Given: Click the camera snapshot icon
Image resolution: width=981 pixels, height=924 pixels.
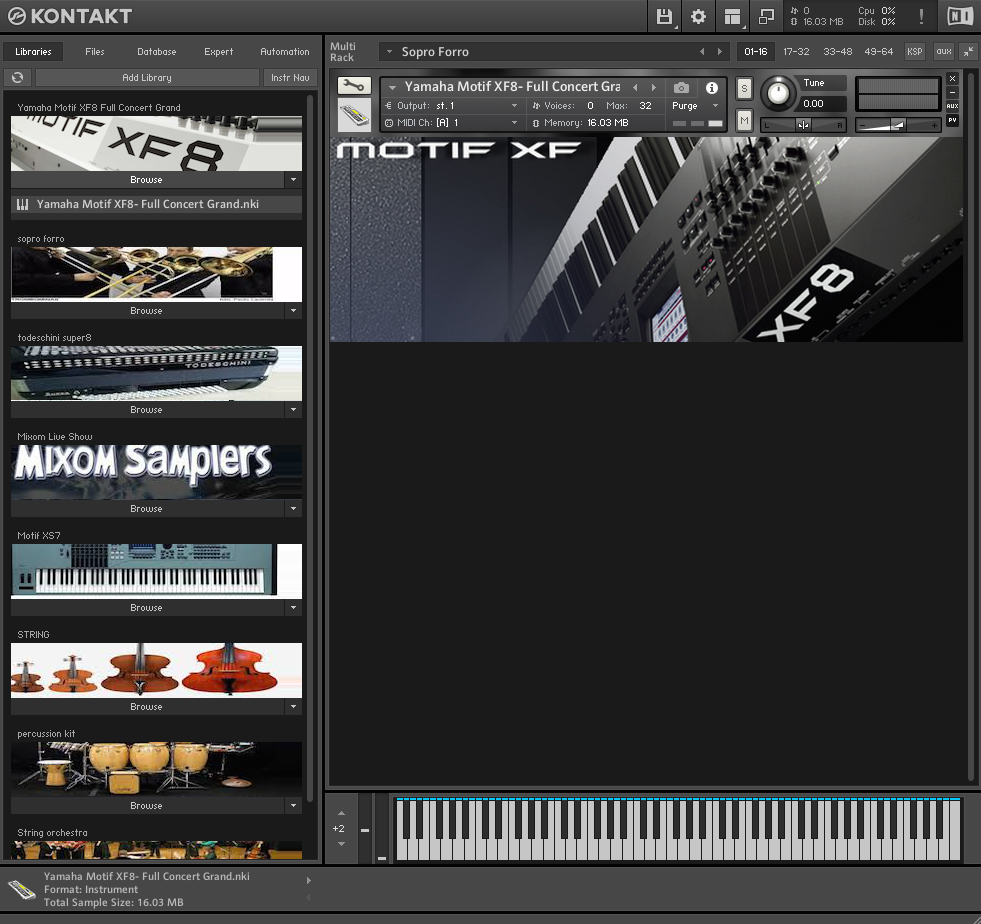Looking at the screenshot, I should coord(681,88).
